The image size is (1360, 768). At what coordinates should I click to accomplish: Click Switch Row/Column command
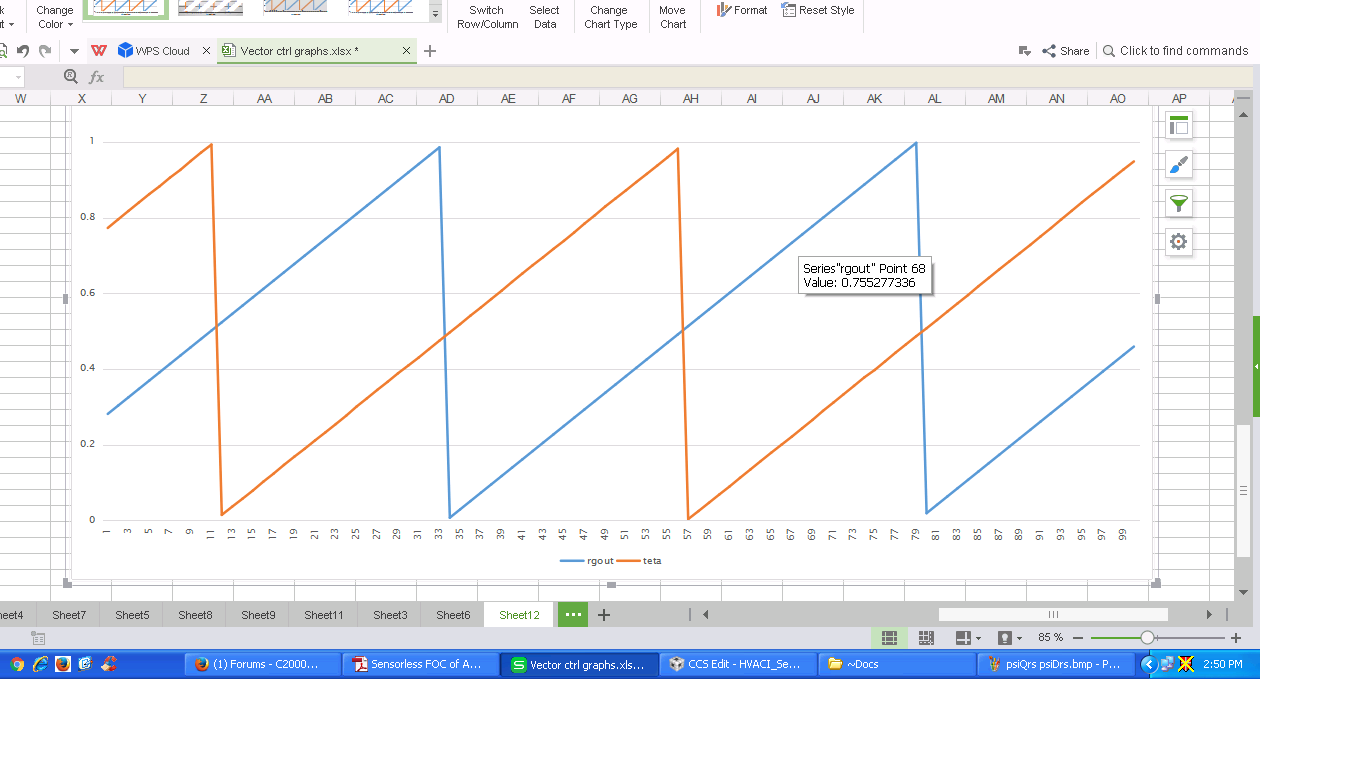tap(487, 17)
